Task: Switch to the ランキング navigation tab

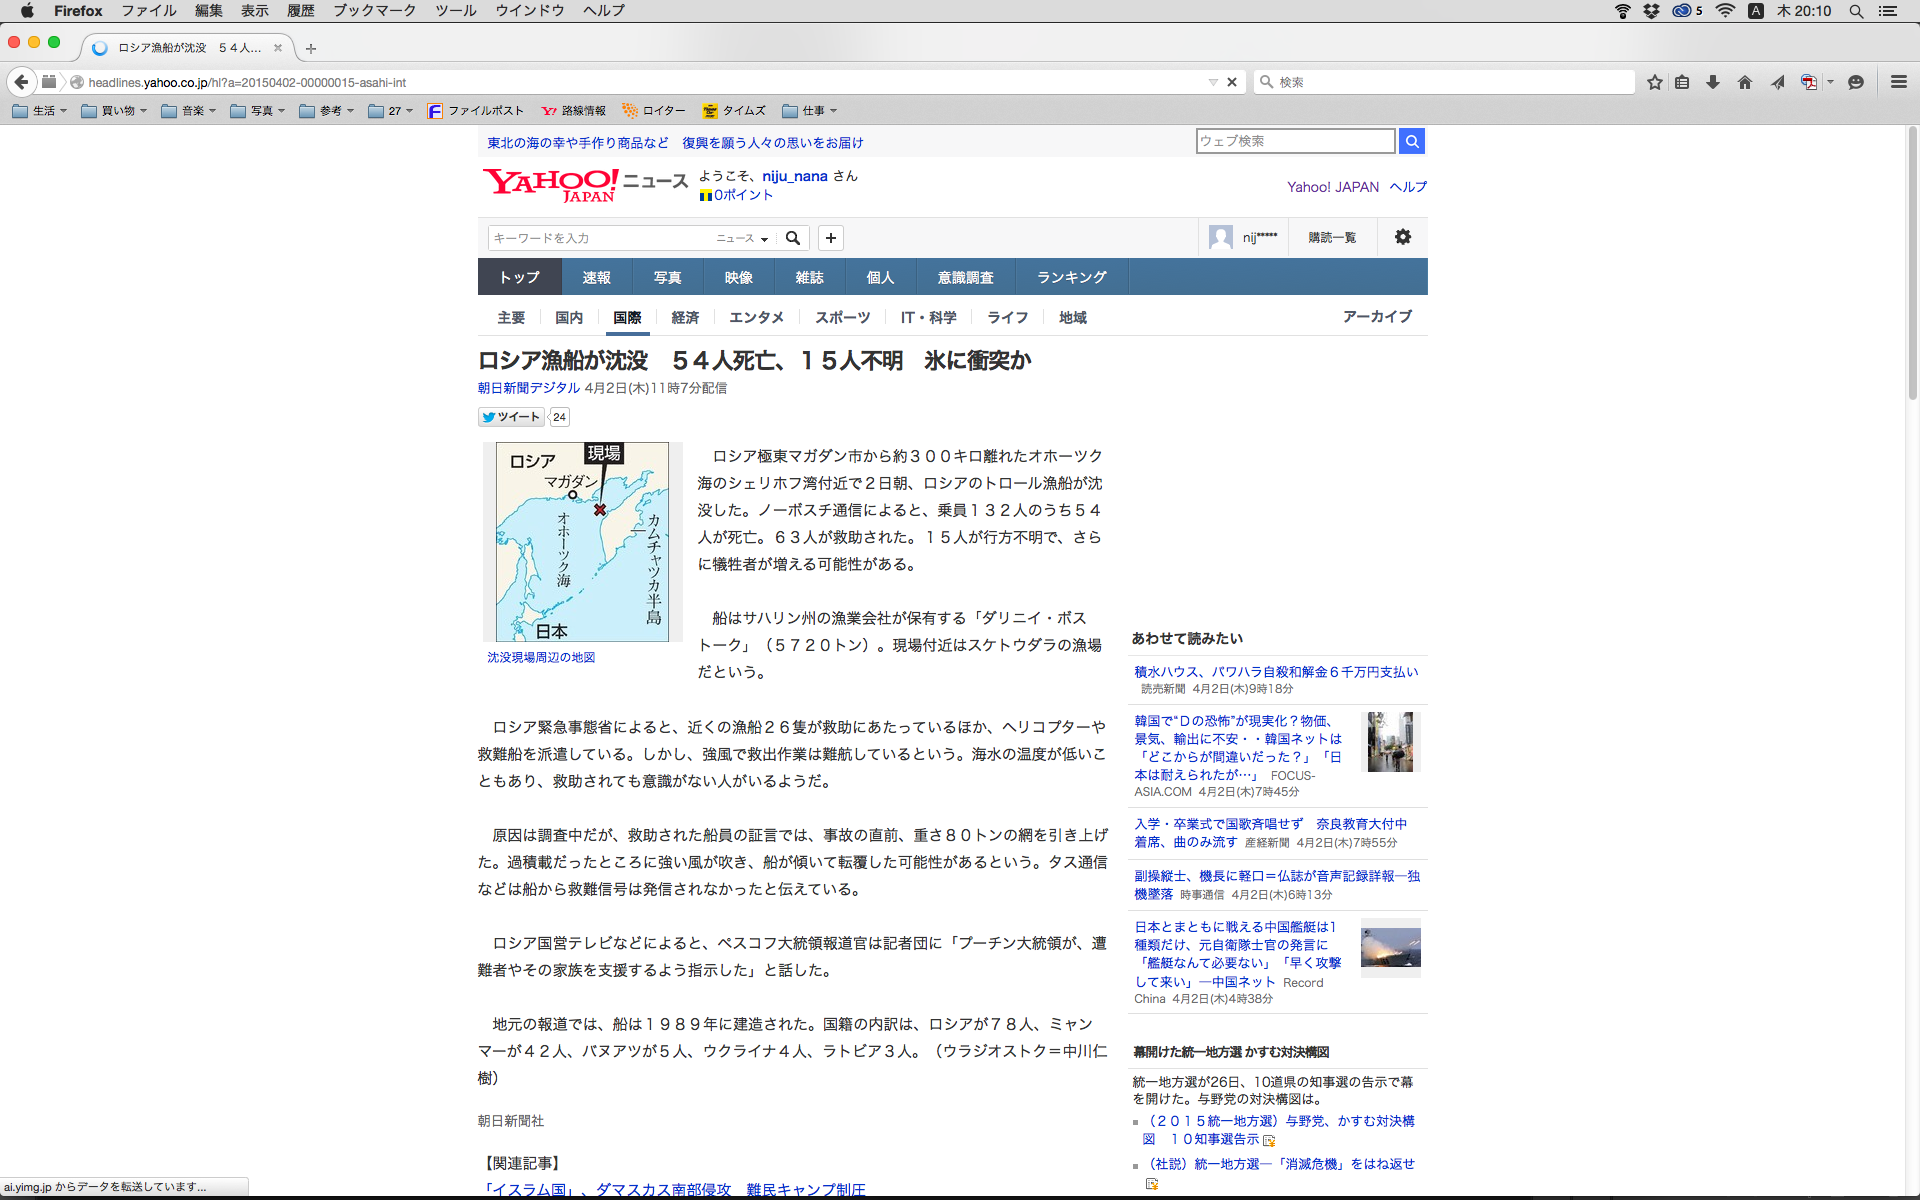Action: pos(1071,277)
